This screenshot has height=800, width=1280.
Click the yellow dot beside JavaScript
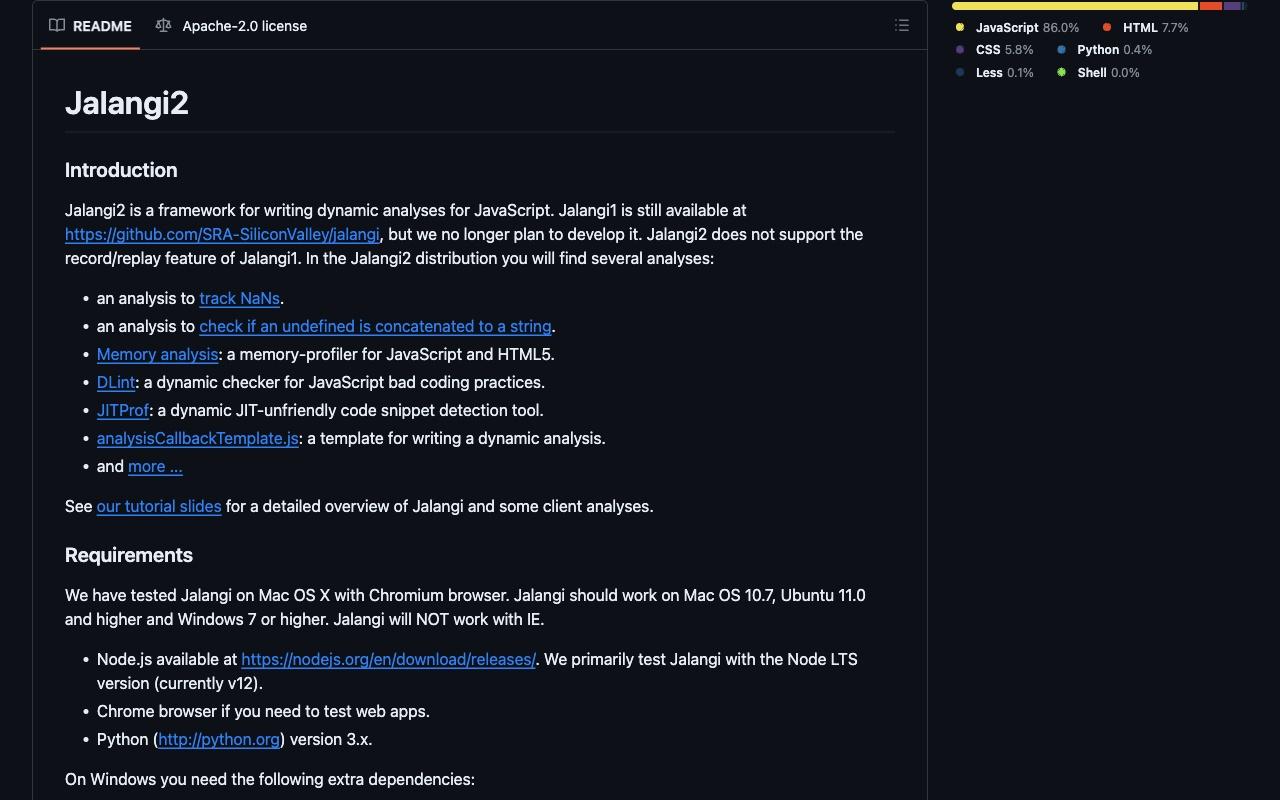tap(960, 28)
